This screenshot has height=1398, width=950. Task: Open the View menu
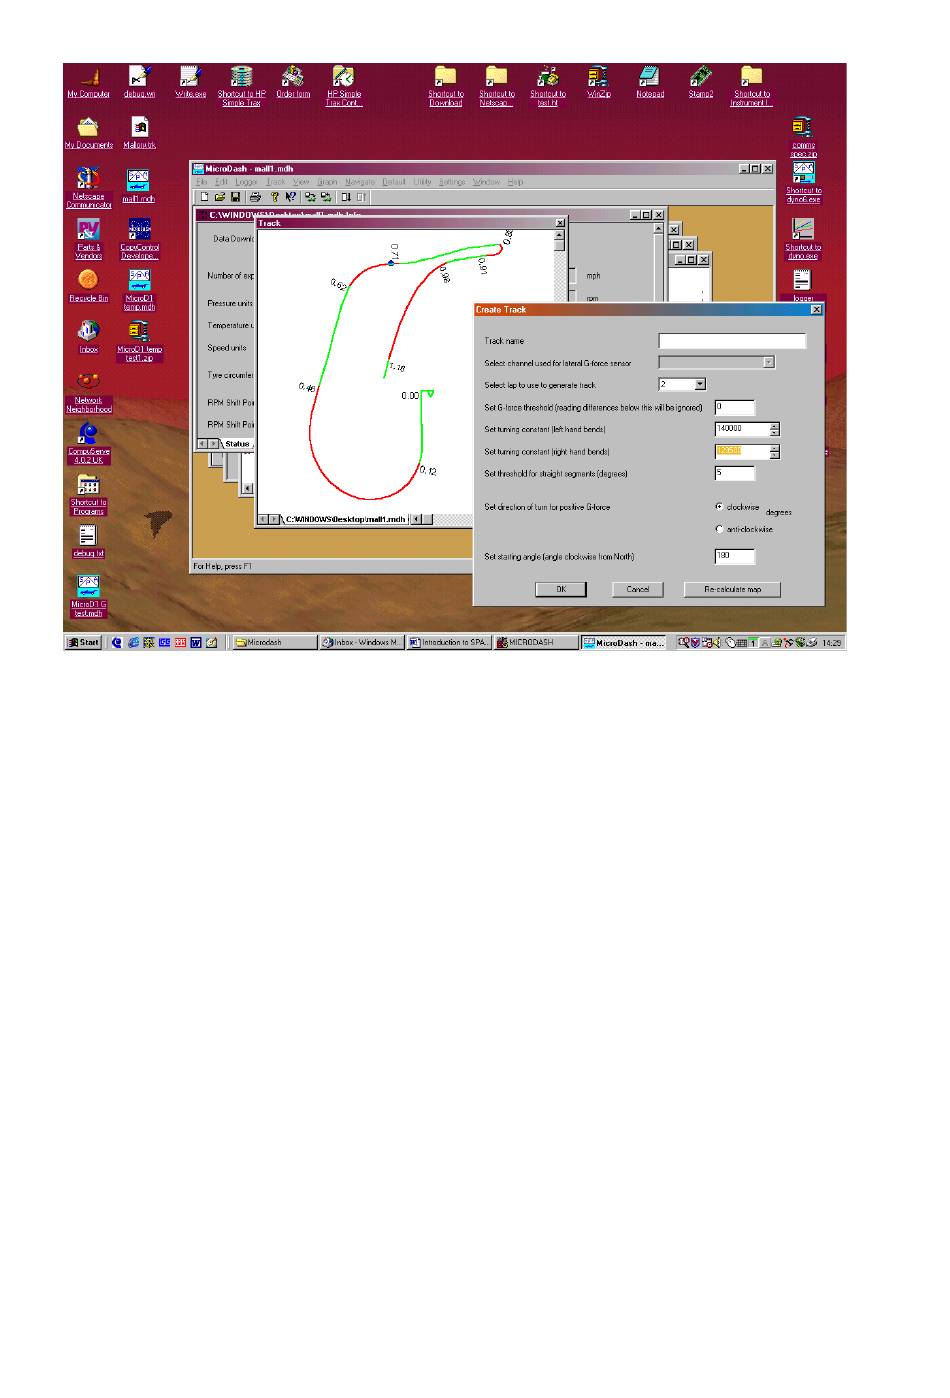301,182
